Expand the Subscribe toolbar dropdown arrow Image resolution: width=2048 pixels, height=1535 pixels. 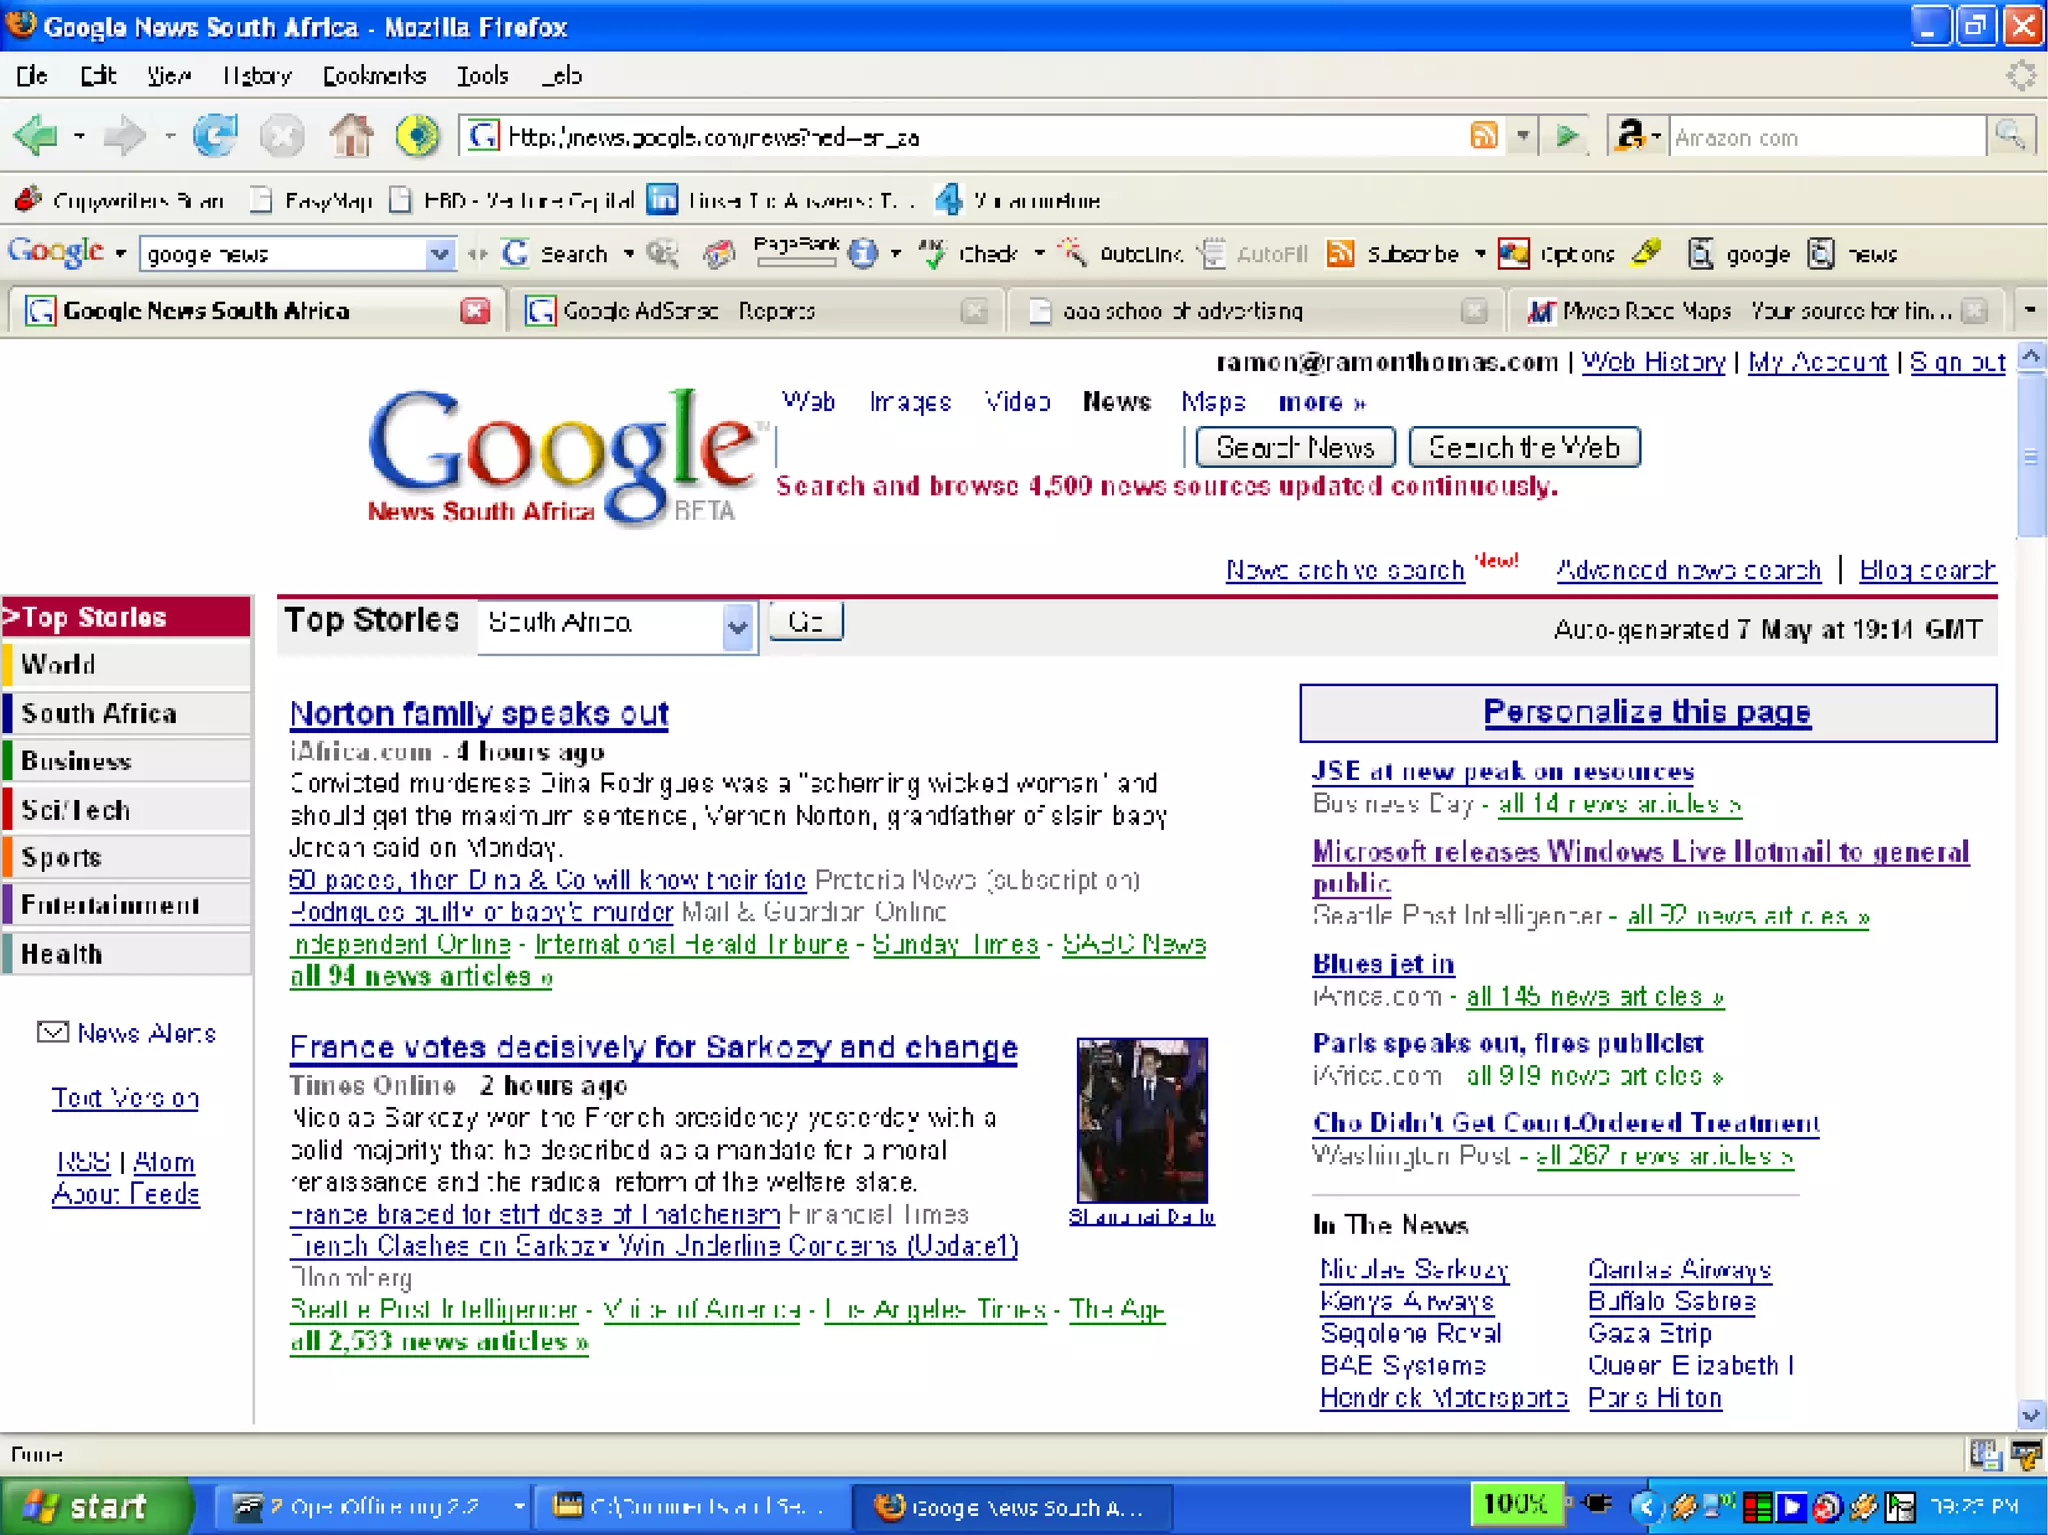pos(1480,254)
